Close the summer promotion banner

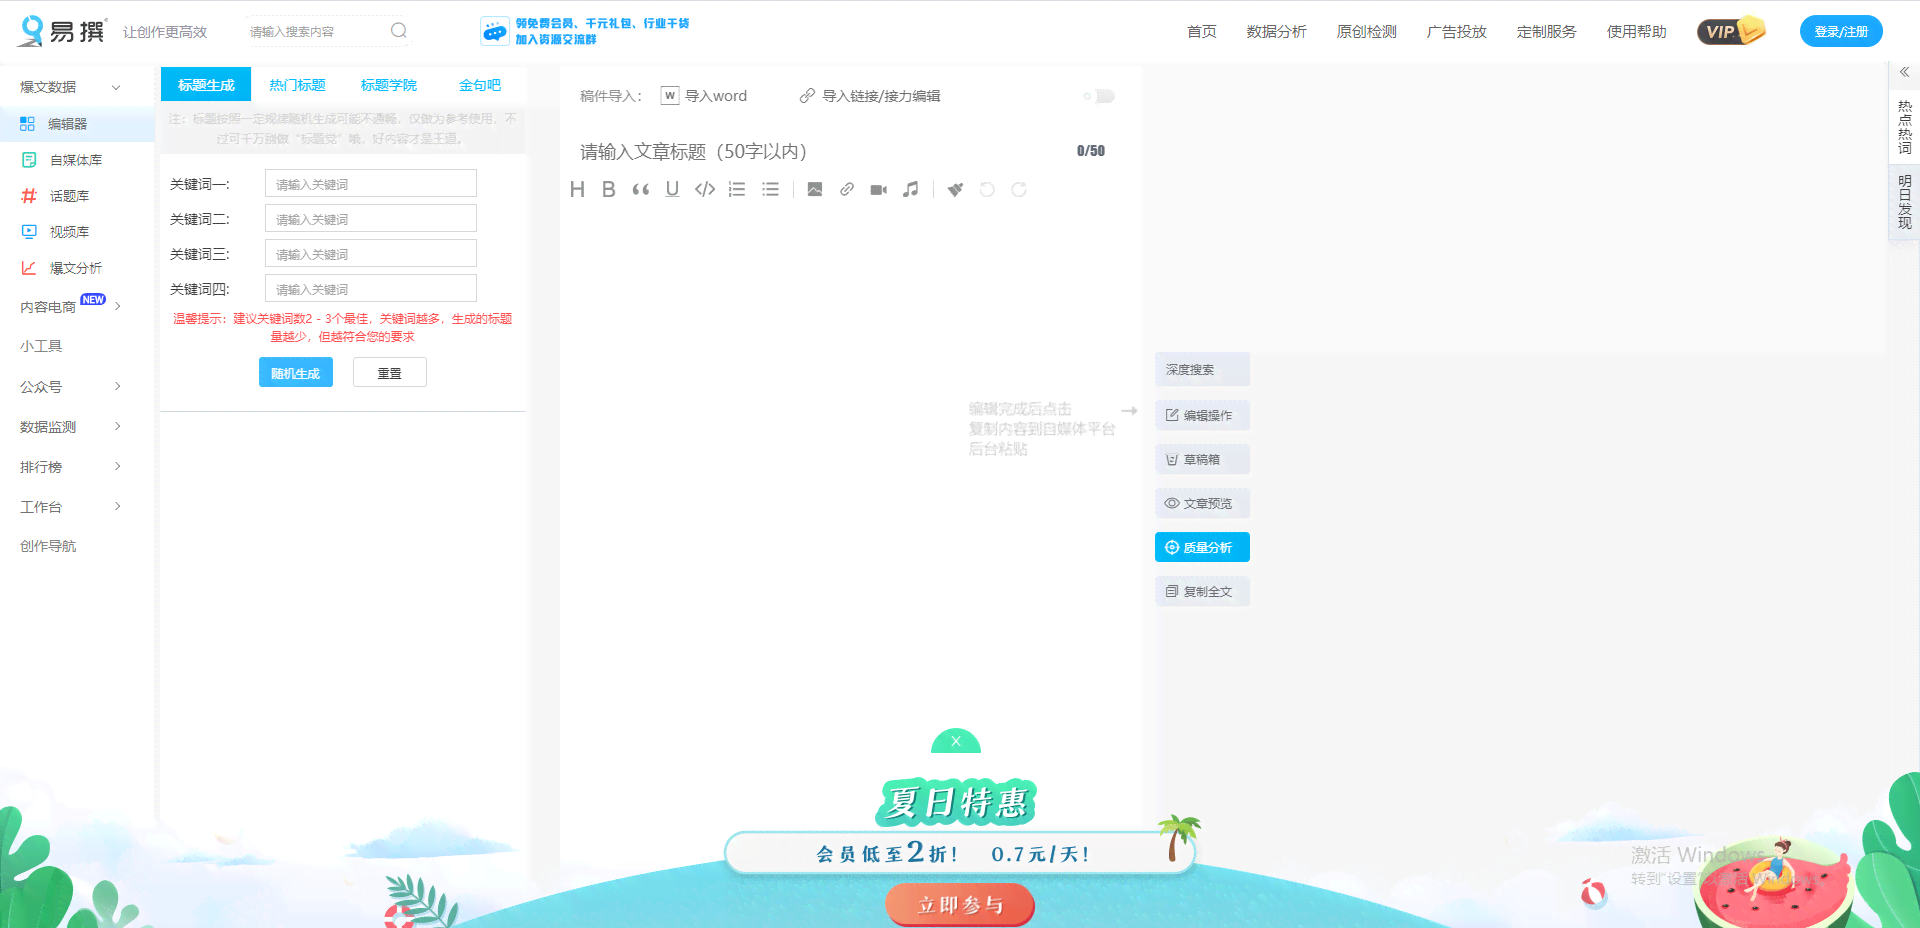coord(956,741)
